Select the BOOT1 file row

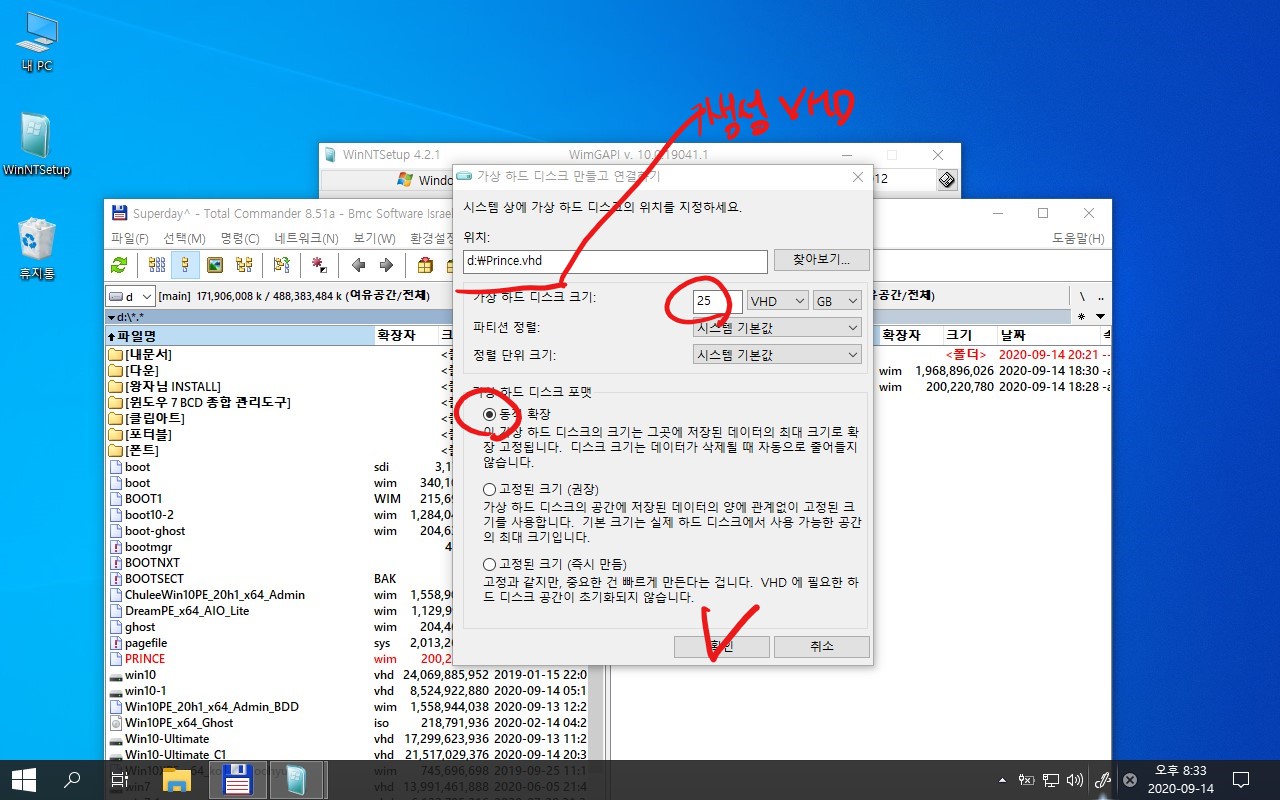[x=345, y=499]
